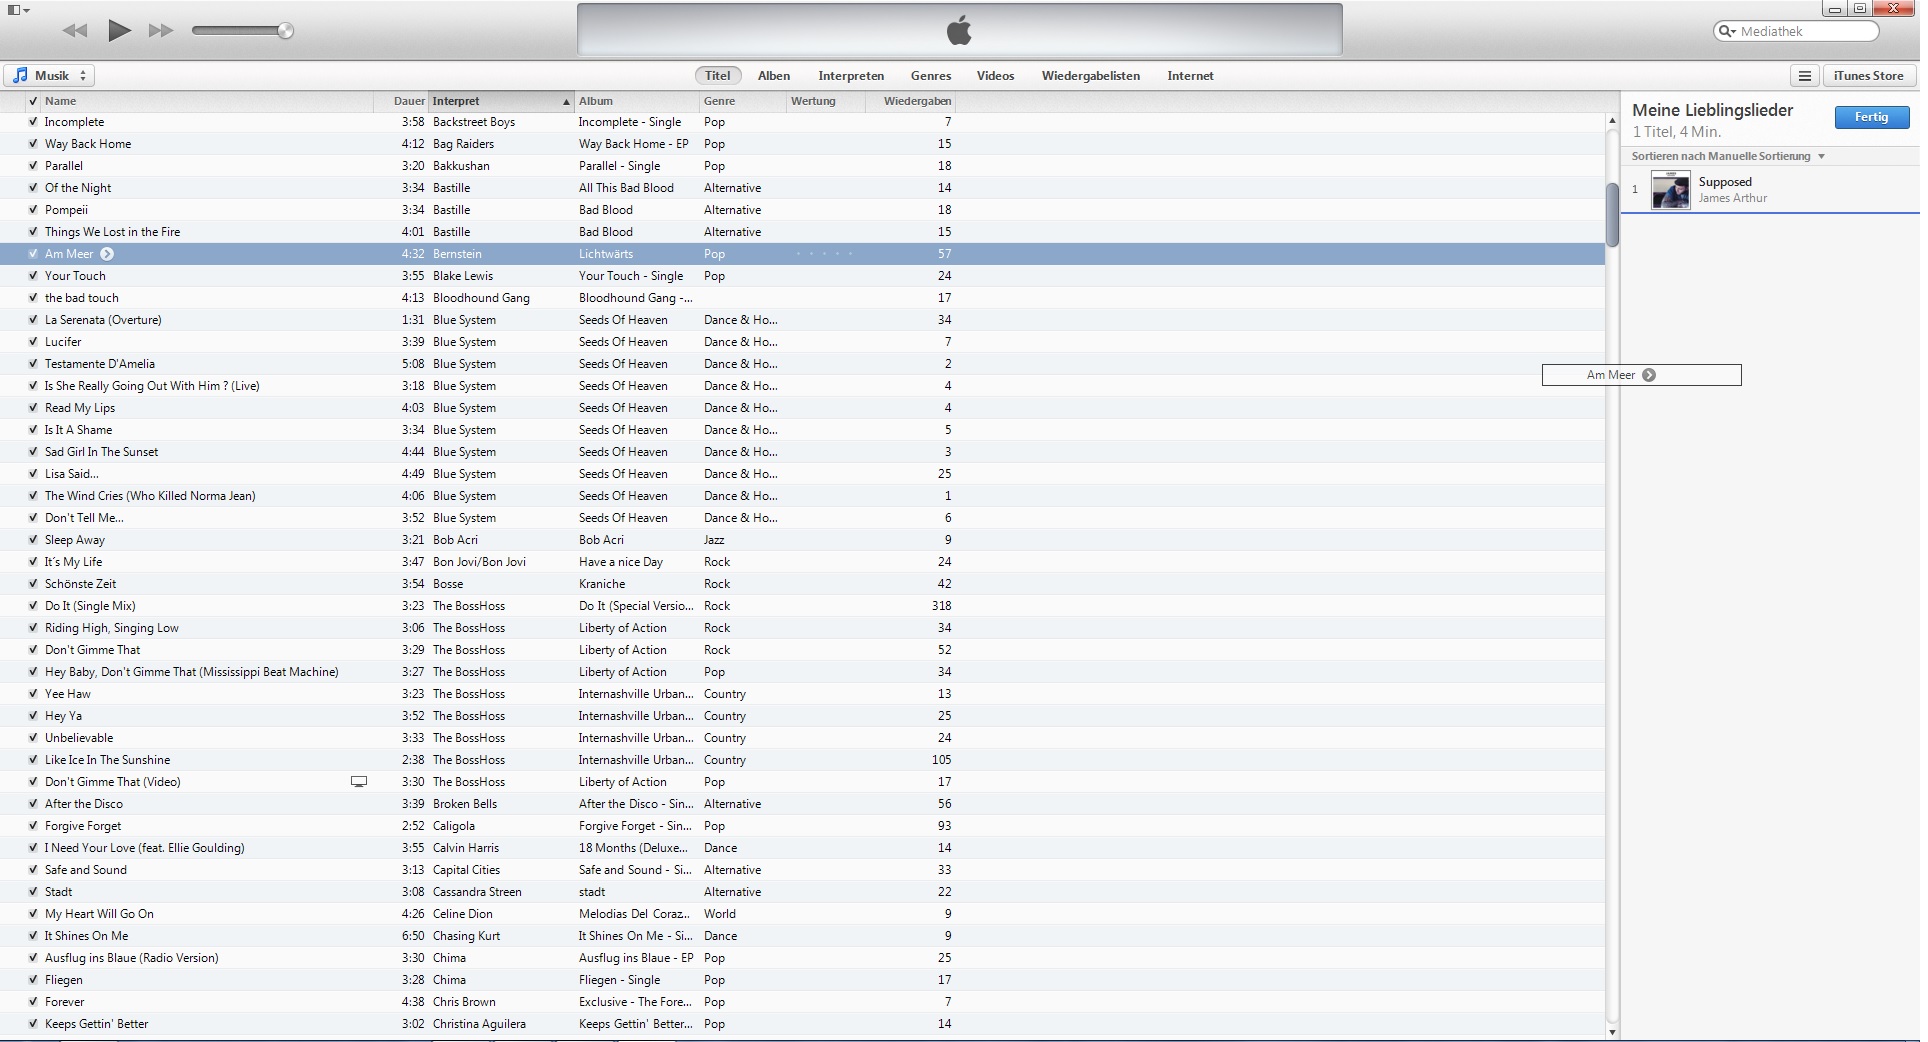Image resolution: width=1928 pixels, height=1042 pixels.
Task: Toggle Interpret column sort direction
Action: click(x=501, y=101)
